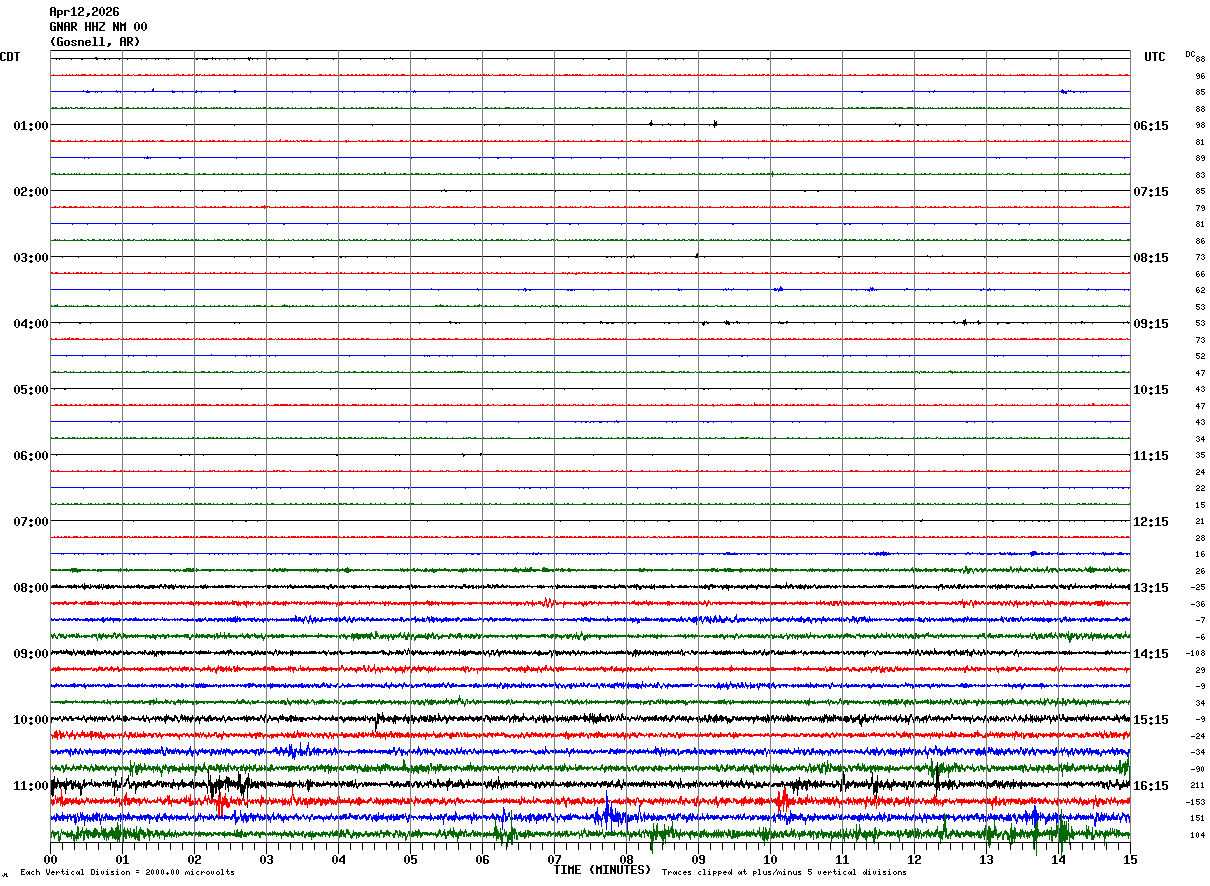The image size is (1210, 886).
Task: Select the station code GNAR HHZ NM 00
Action: (x=98, y=27)
